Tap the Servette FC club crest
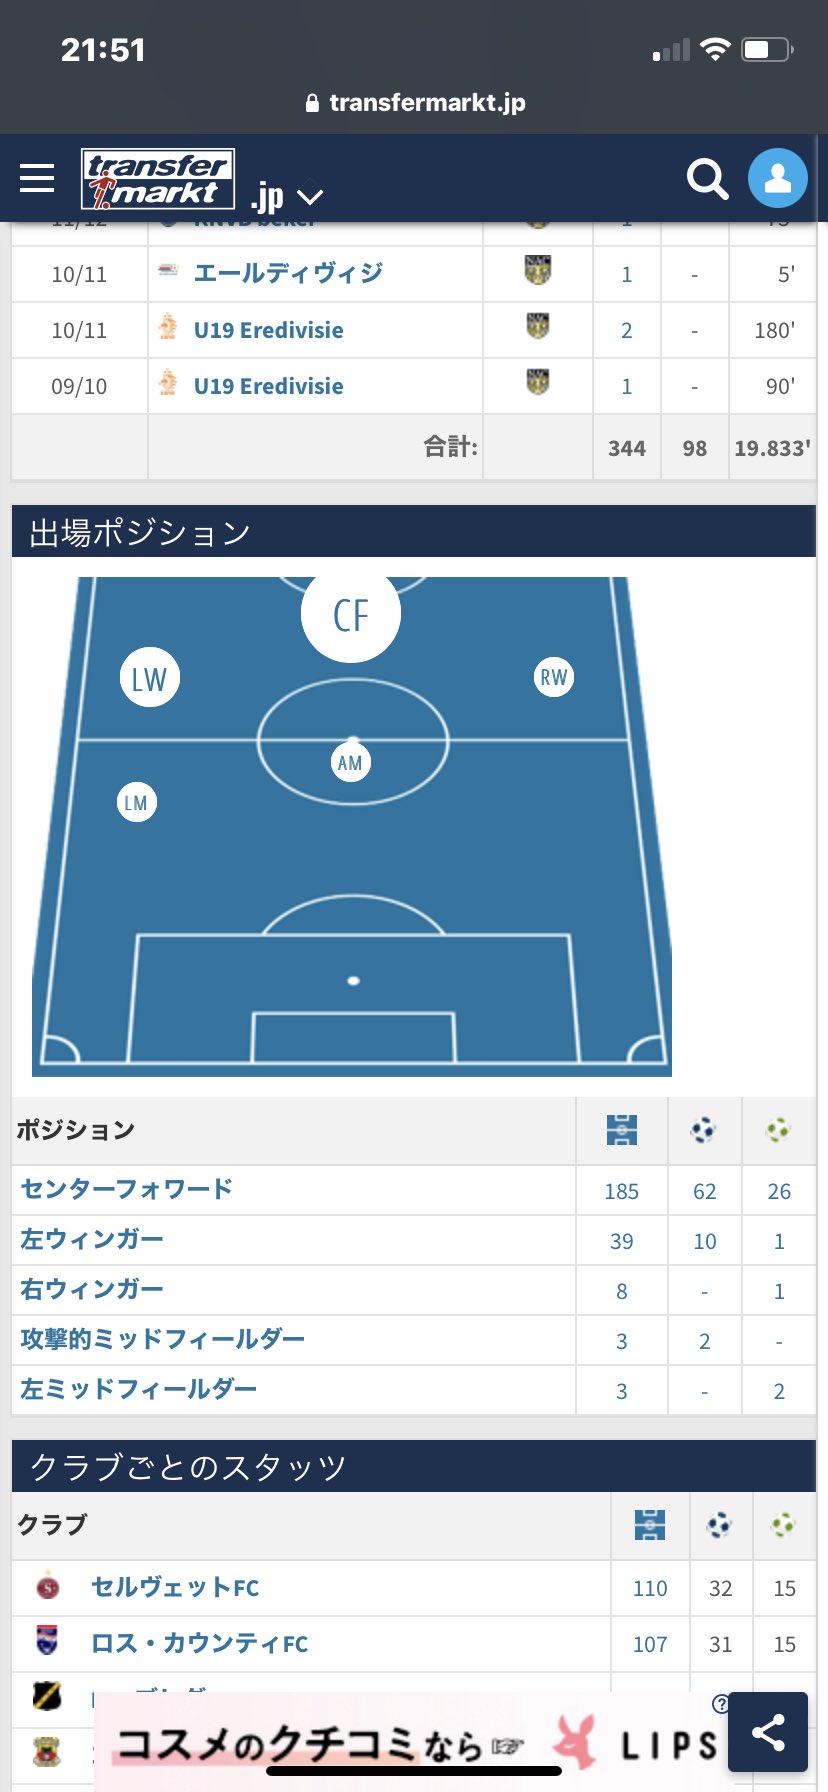 click(x=47, y=1587)
